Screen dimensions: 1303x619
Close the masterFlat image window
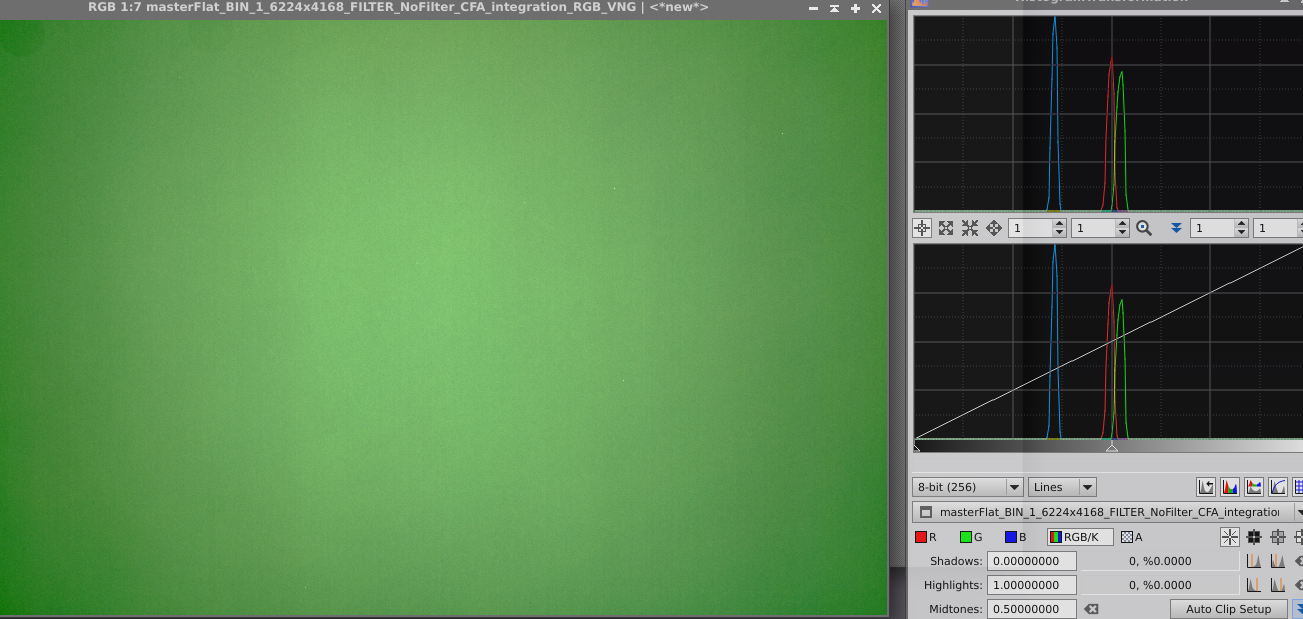[x=877, y=8]
